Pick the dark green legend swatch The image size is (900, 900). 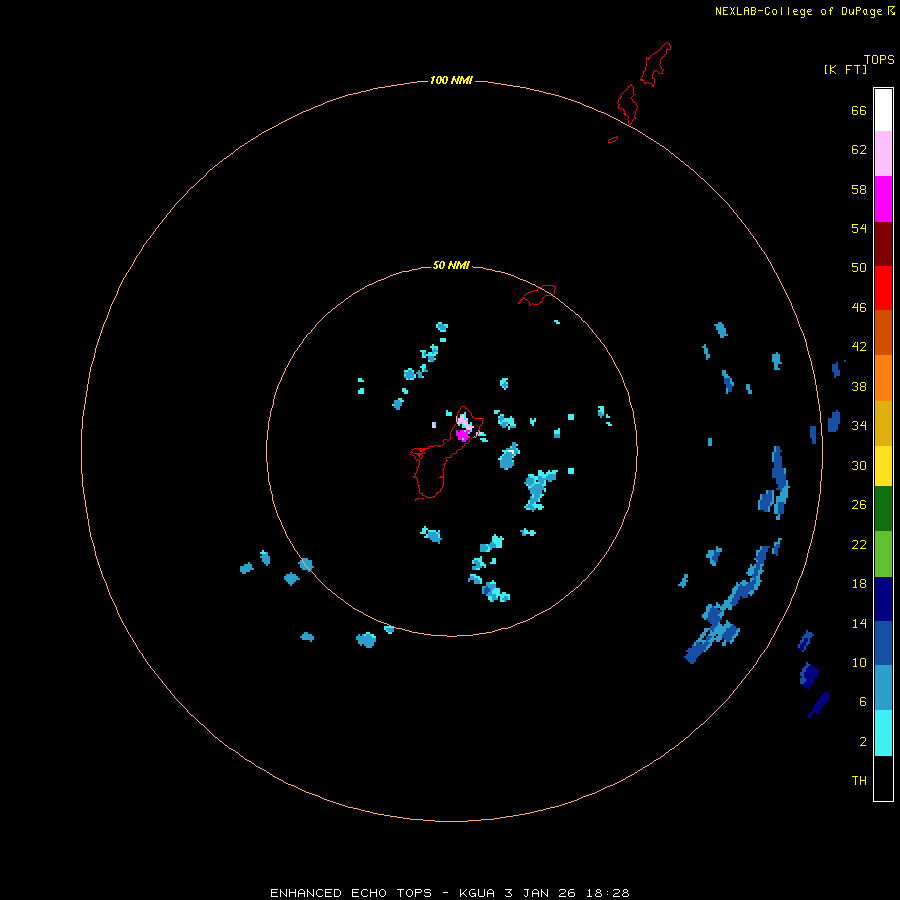coord(883,509)
